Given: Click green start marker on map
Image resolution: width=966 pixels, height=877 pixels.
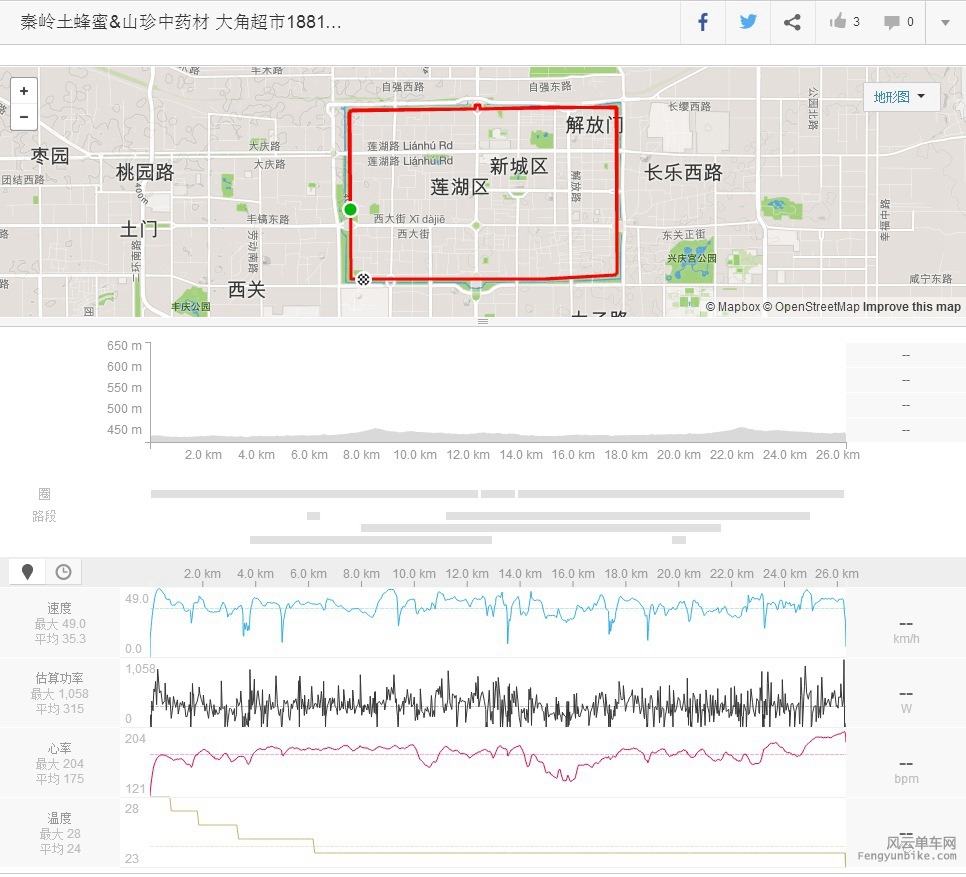Looking at the screenshot, I should (350, 209).
